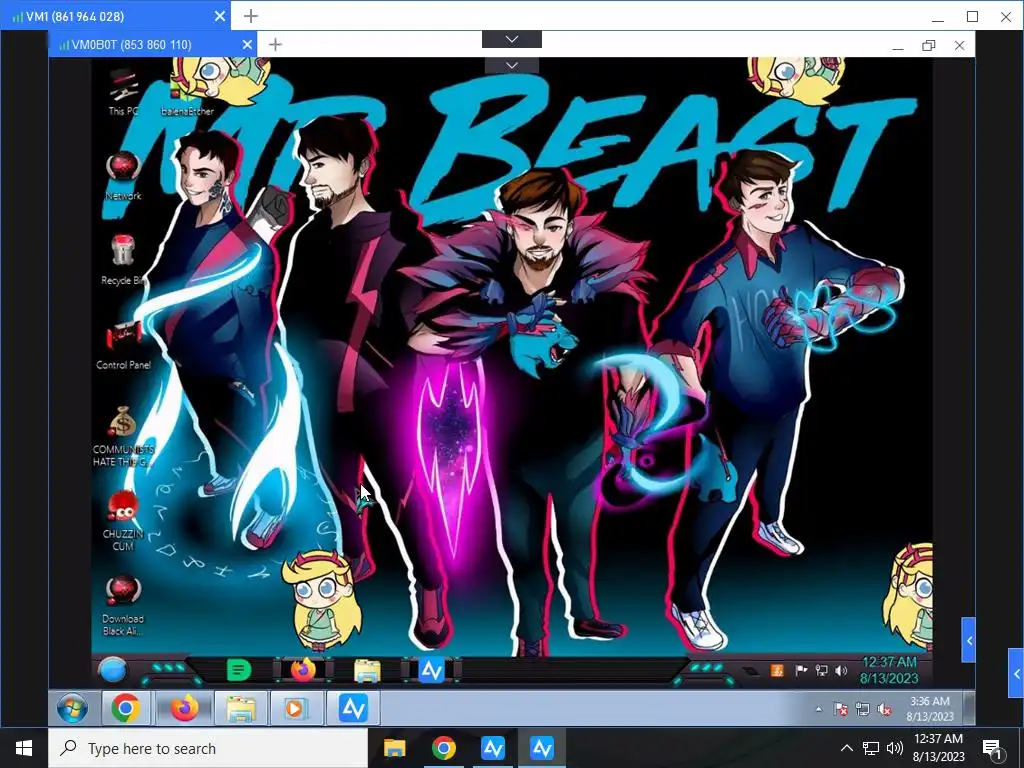Expand the lower AnyDesk toolbar chevron
1024x768 pixels.
tap(512, 65)
